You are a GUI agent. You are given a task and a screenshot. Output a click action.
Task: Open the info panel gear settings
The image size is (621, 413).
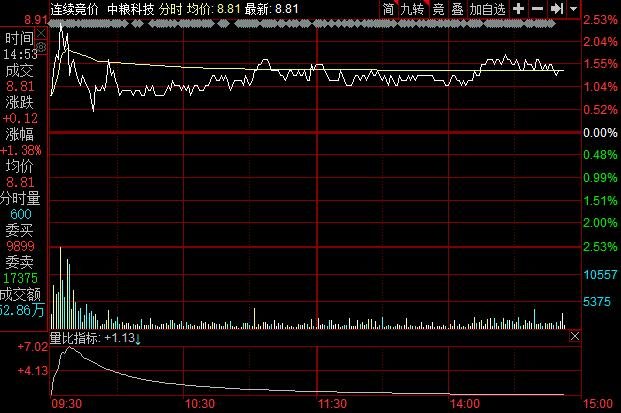(41, 48)
